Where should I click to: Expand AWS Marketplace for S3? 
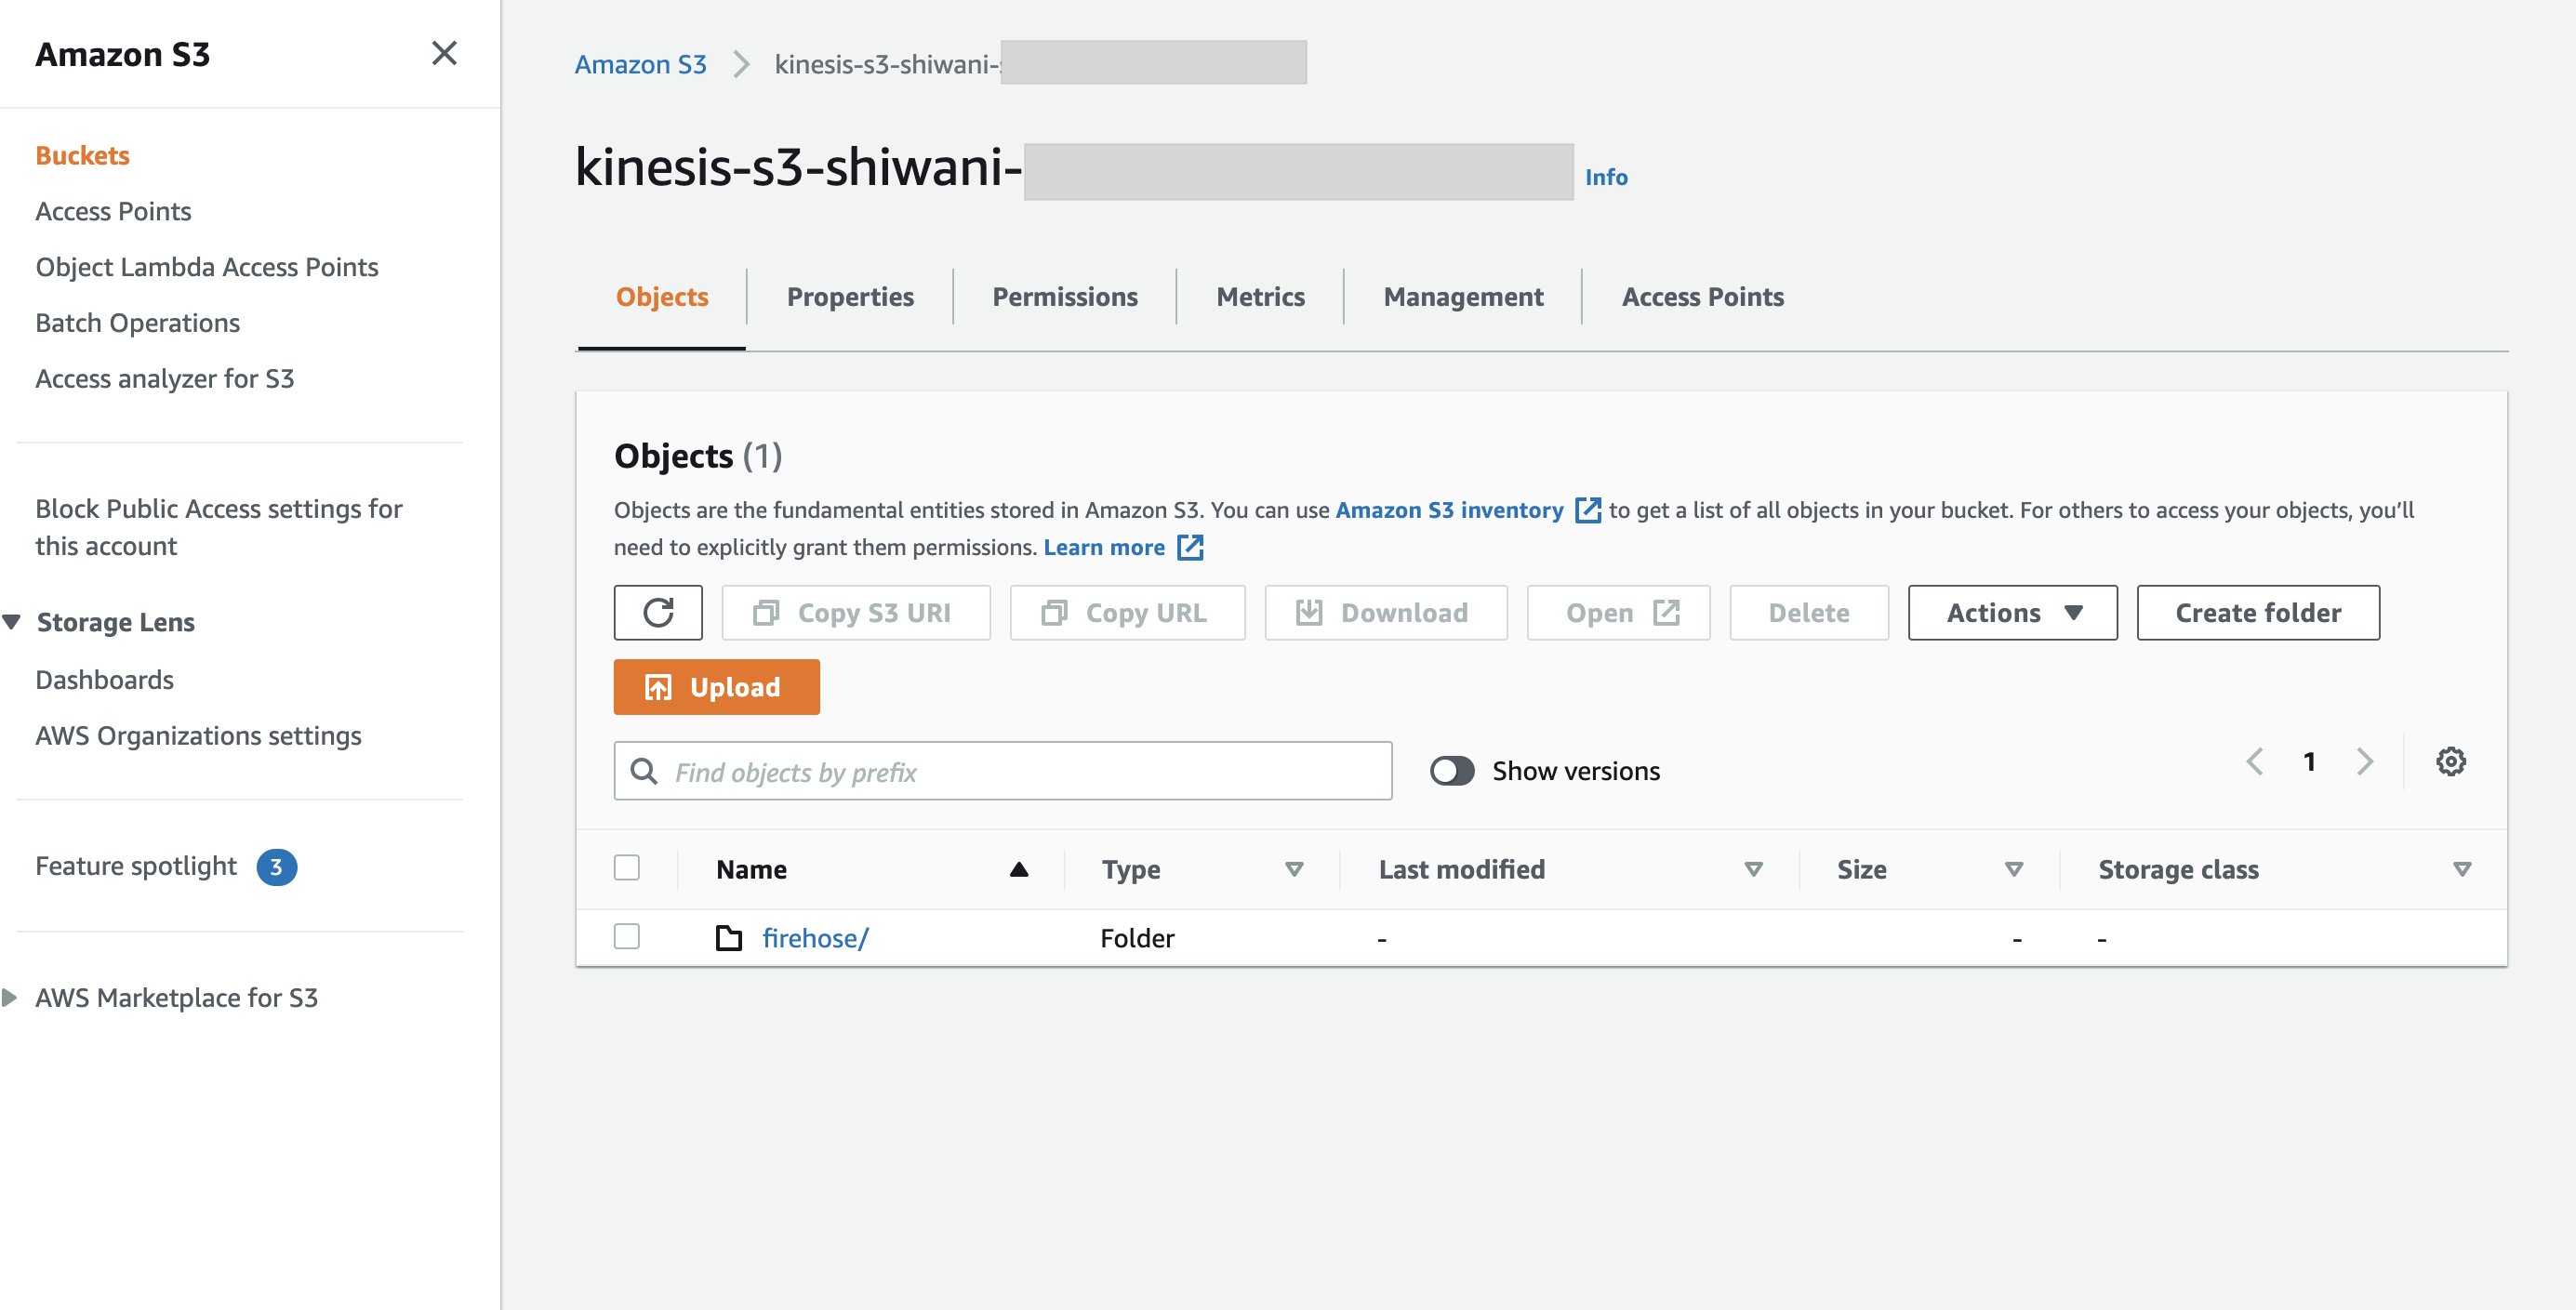(11, 997)
